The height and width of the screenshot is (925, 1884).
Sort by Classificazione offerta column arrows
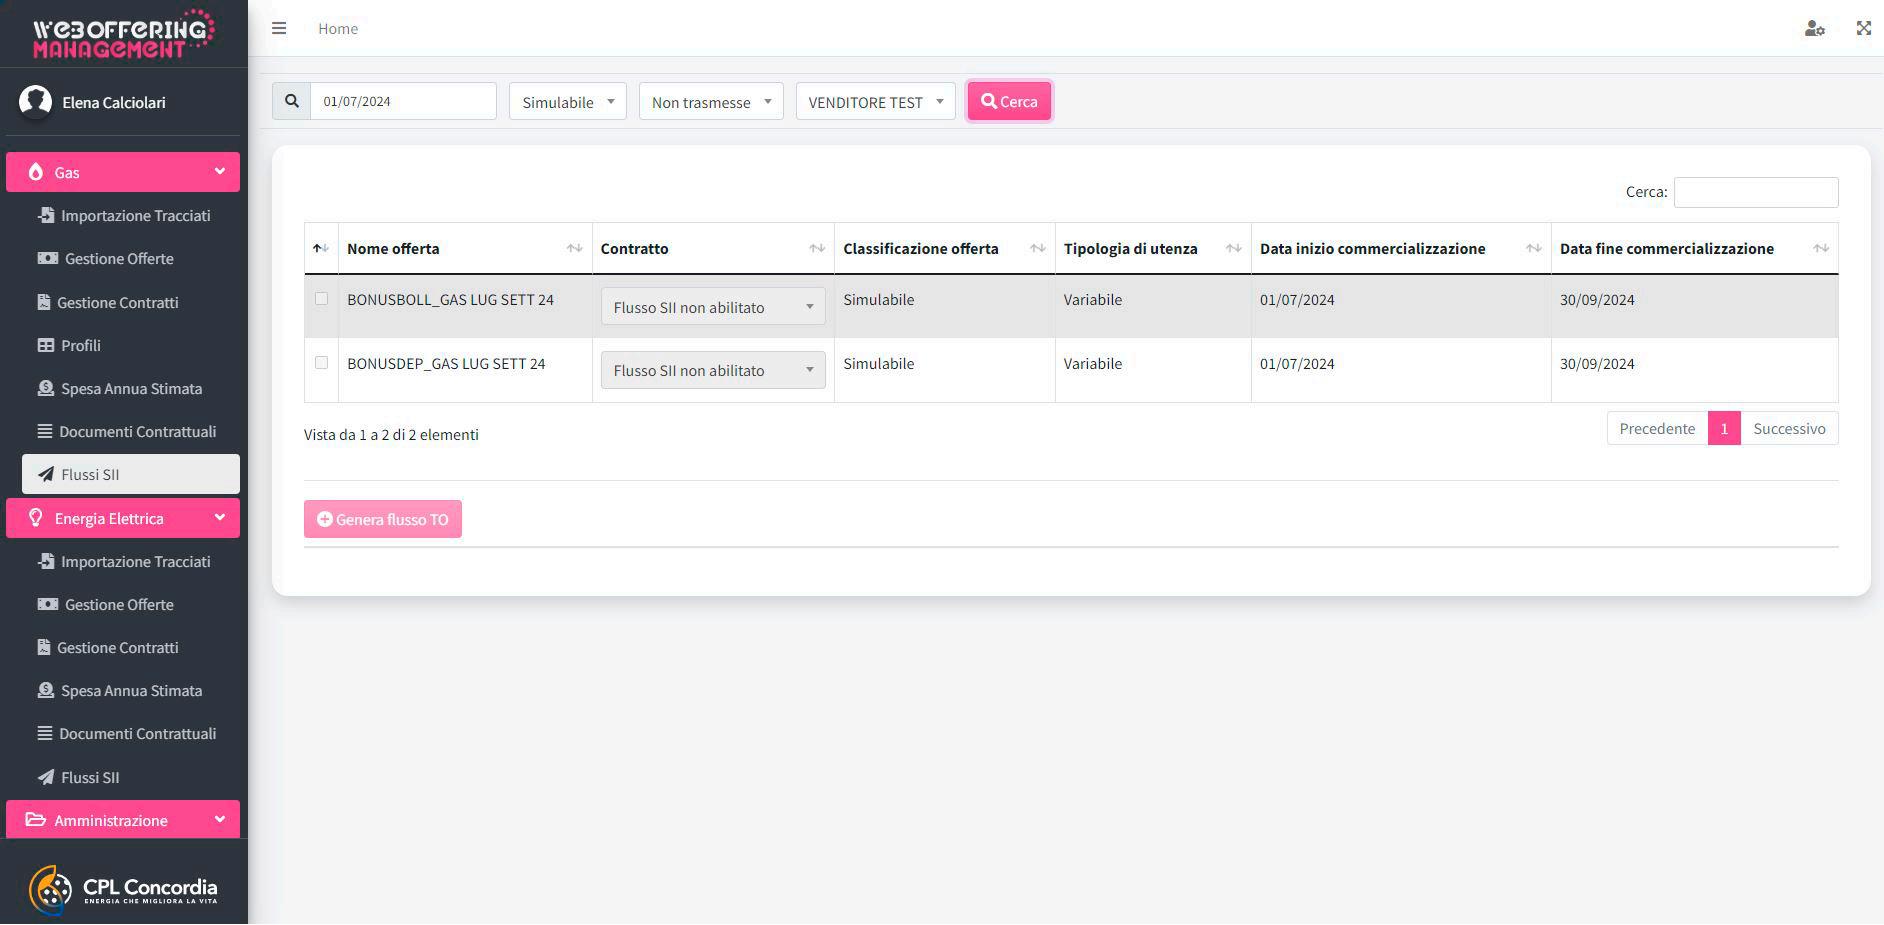1037,248
